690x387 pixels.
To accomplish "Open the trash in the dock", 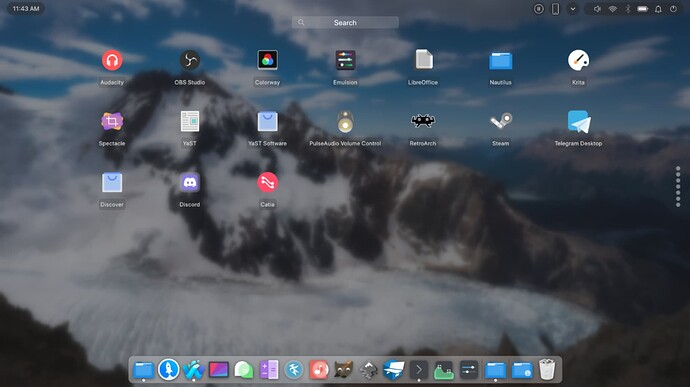I will pyautogui.click(x=547, y=369).
